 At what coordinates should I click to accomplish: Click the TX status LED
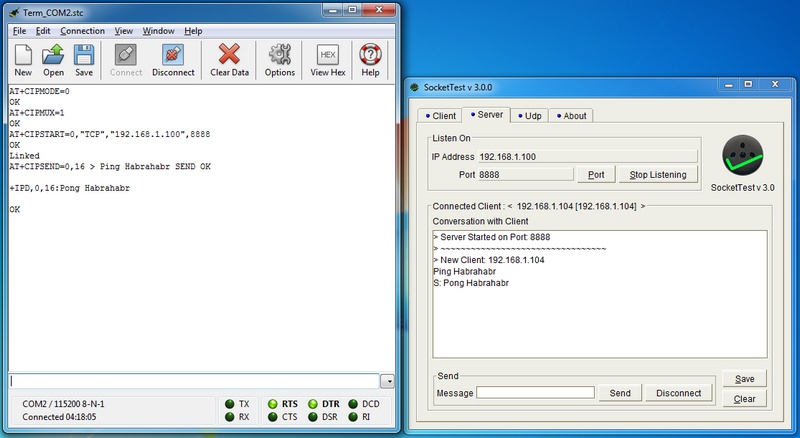point(230,404)
